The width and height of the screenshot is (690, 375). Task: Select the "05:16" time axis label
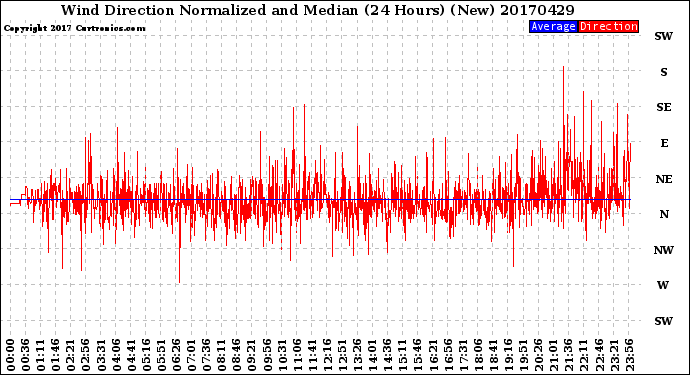146,355
